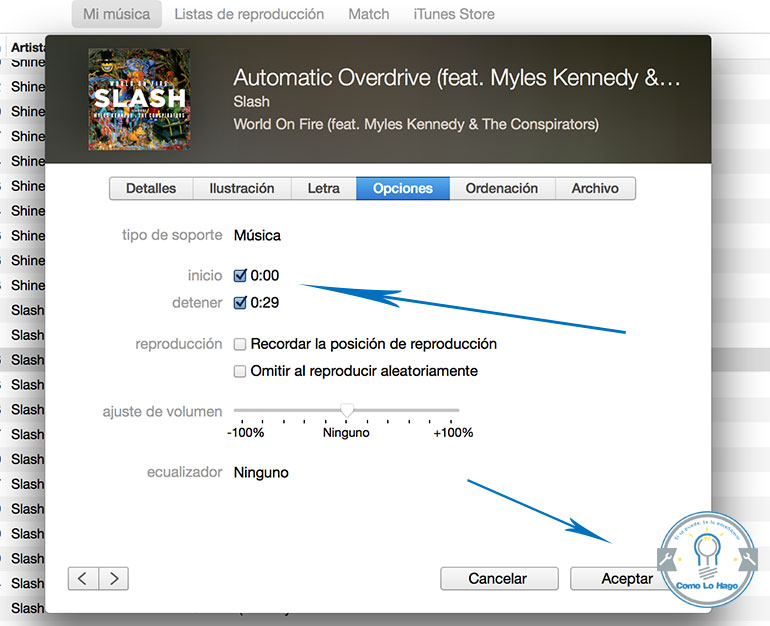This screenshot has height=626, width=770.
Task: Confirm with the Aceptar button
Action: 627,578
